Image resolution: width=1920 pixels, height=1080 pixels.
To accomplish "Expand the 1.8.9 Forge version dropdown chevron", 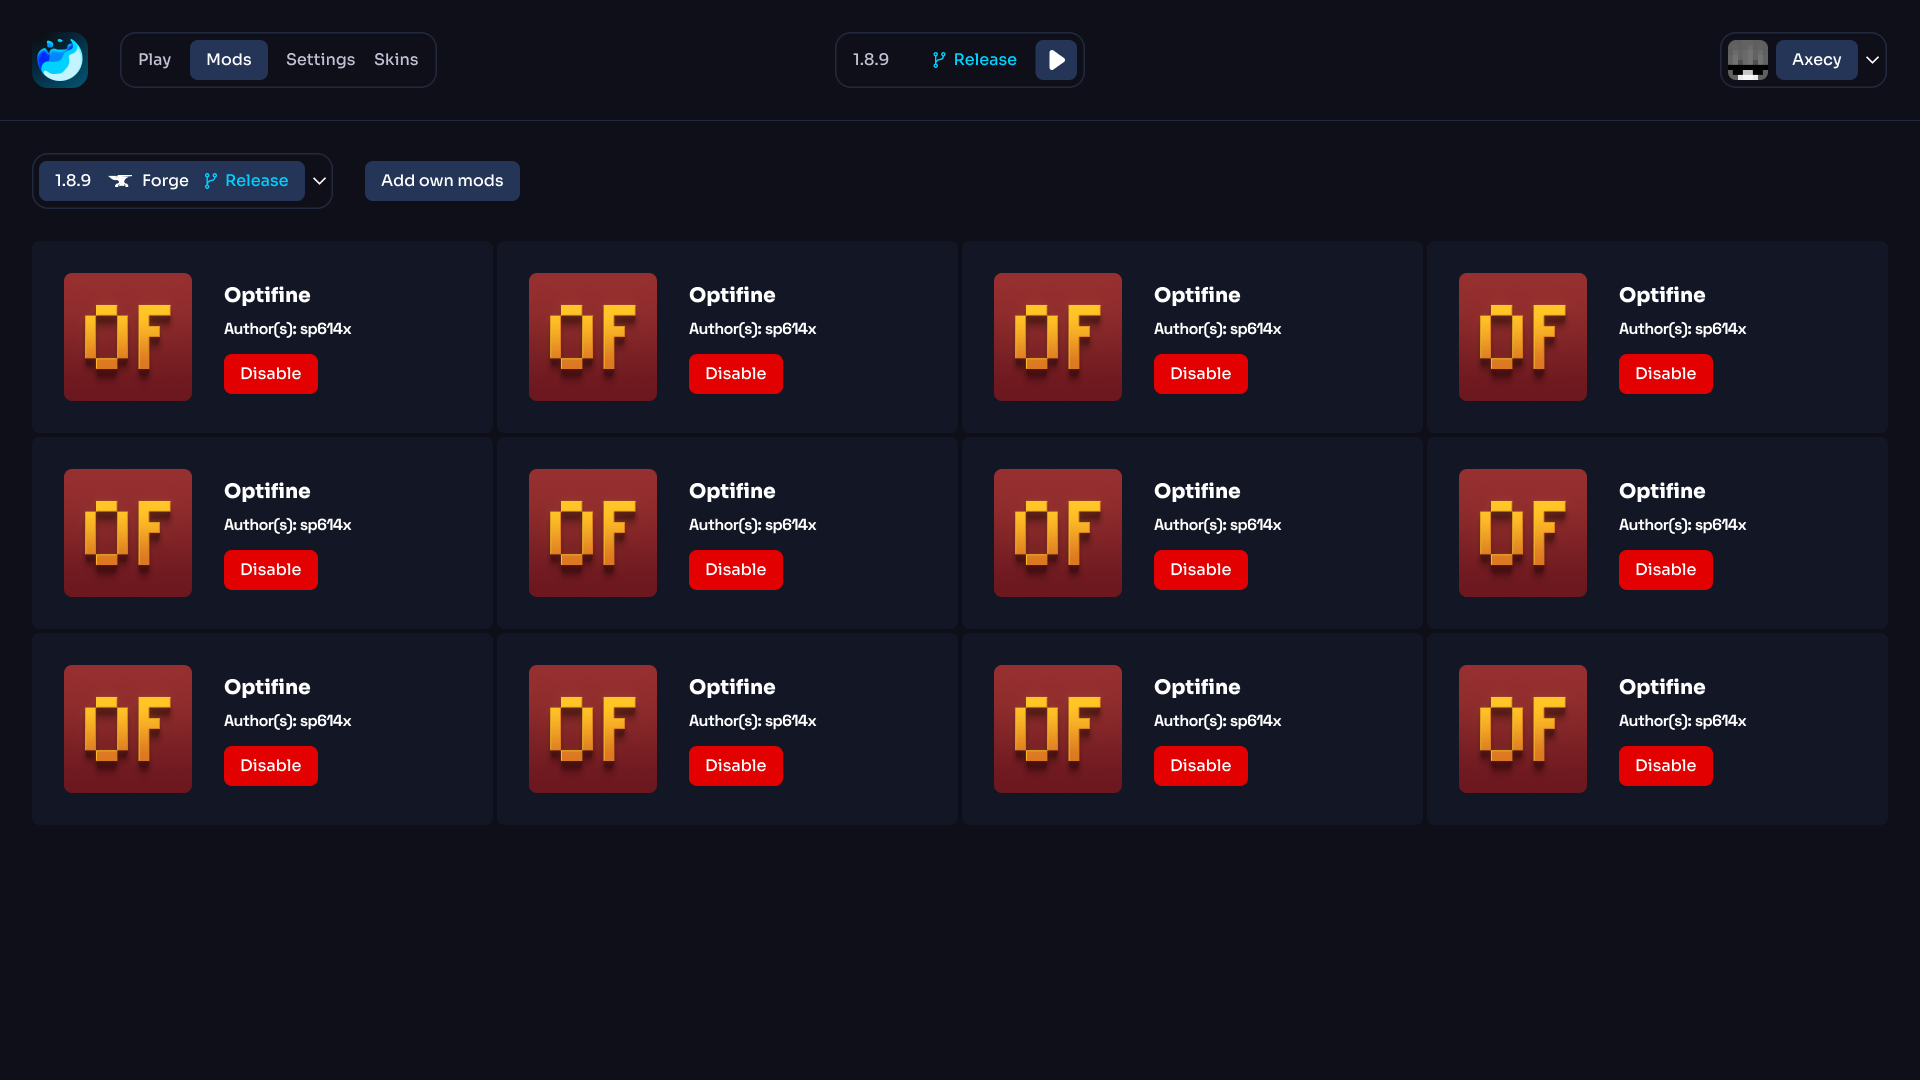I will [x=320, y=181].
